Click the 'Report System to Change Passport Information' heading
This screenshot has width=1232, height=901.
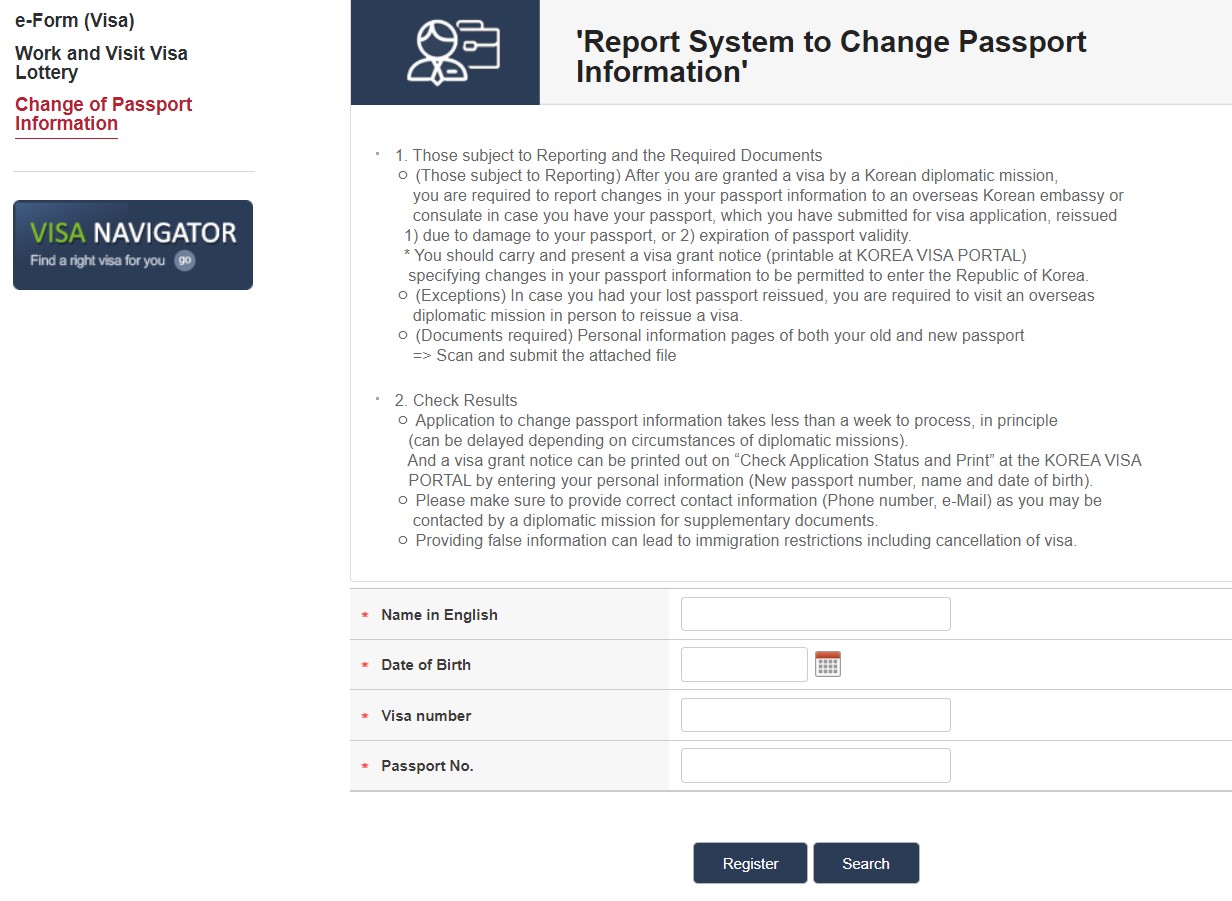click(x=830, y=56)
